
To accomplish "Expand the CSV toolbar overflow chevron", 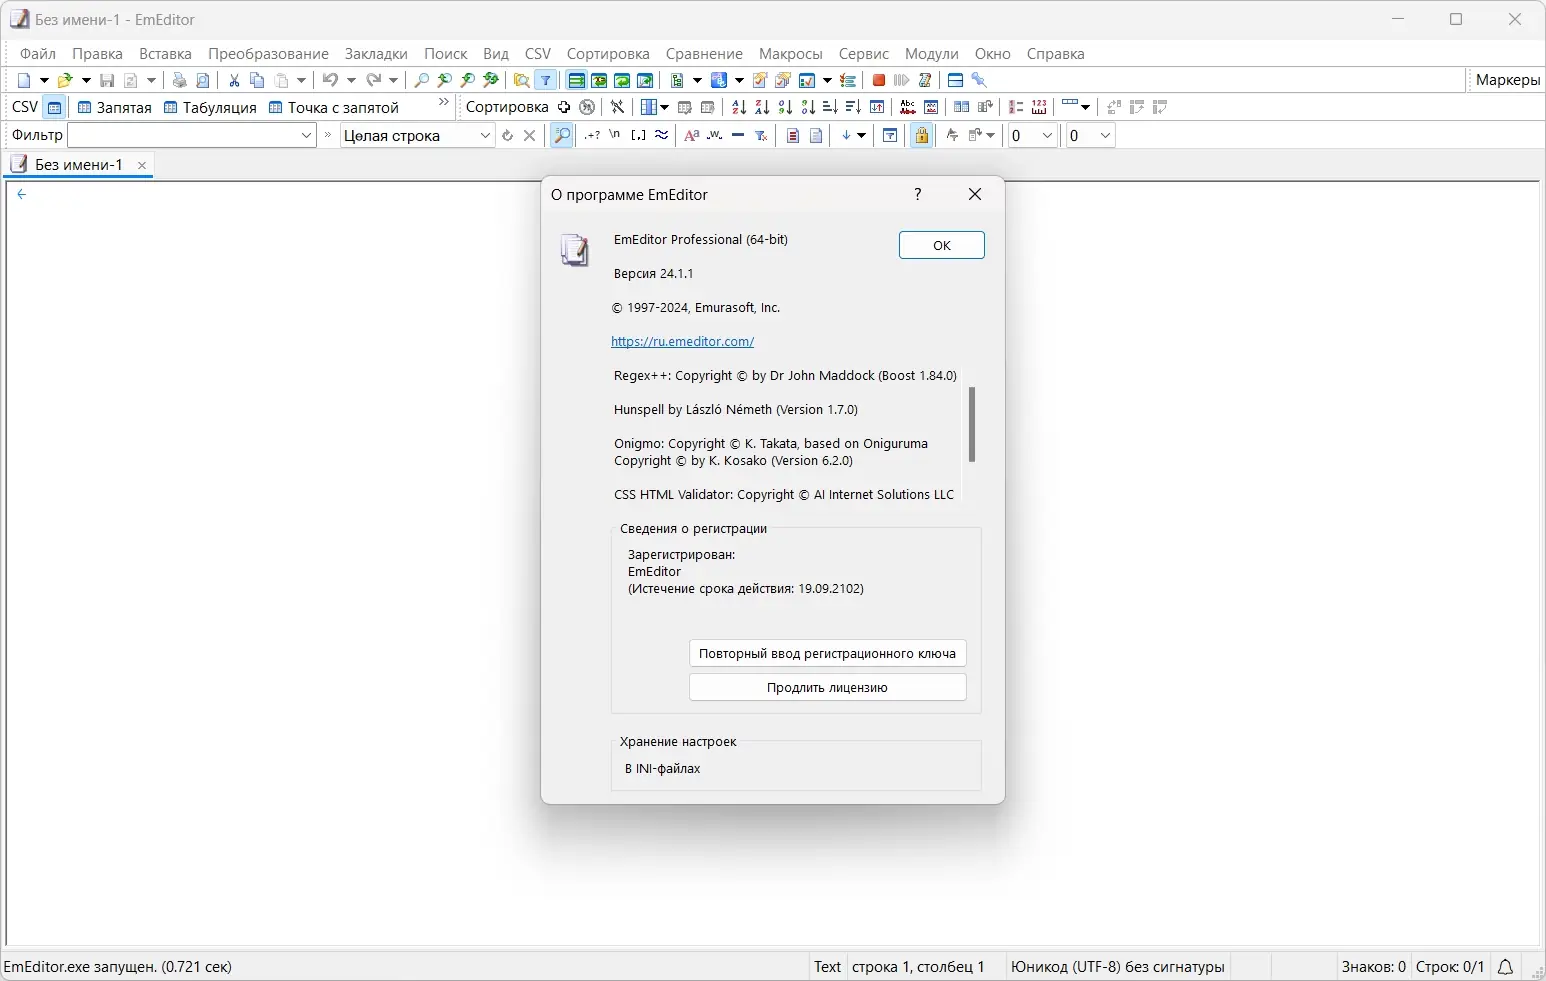I will click(444, 103).
